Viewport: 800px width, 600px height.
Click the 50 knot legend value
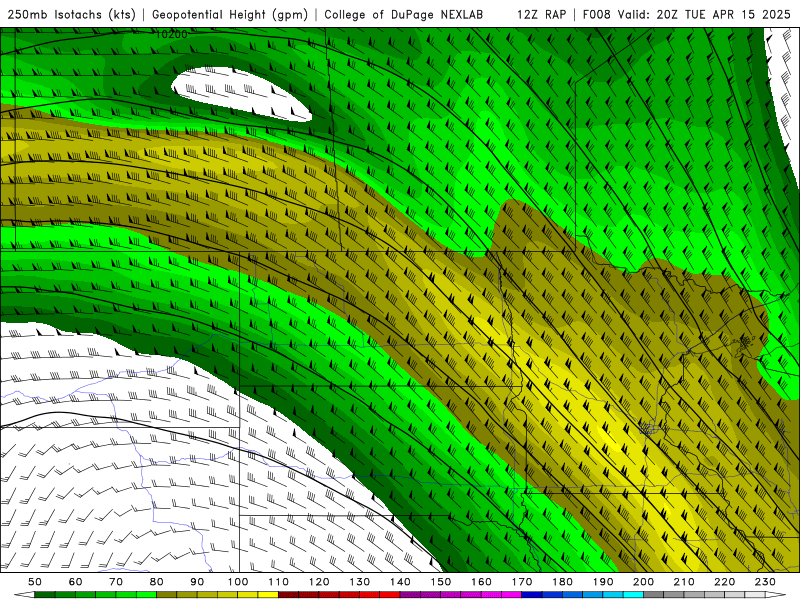[35, 582]
